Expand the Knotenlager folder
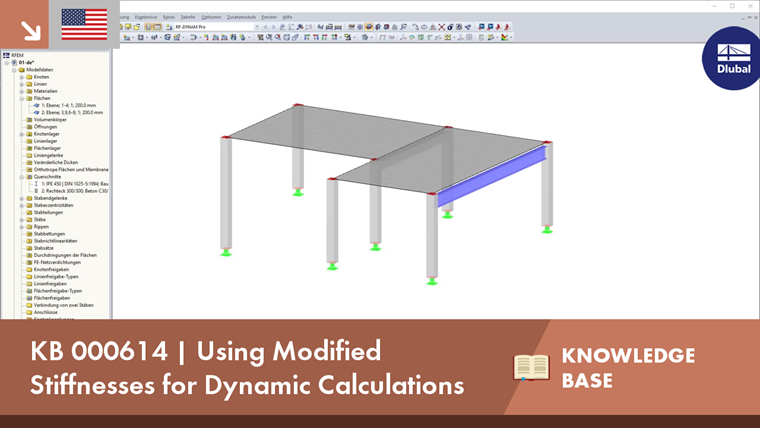The width and height of the screenshot is (760, 428). 21,134
